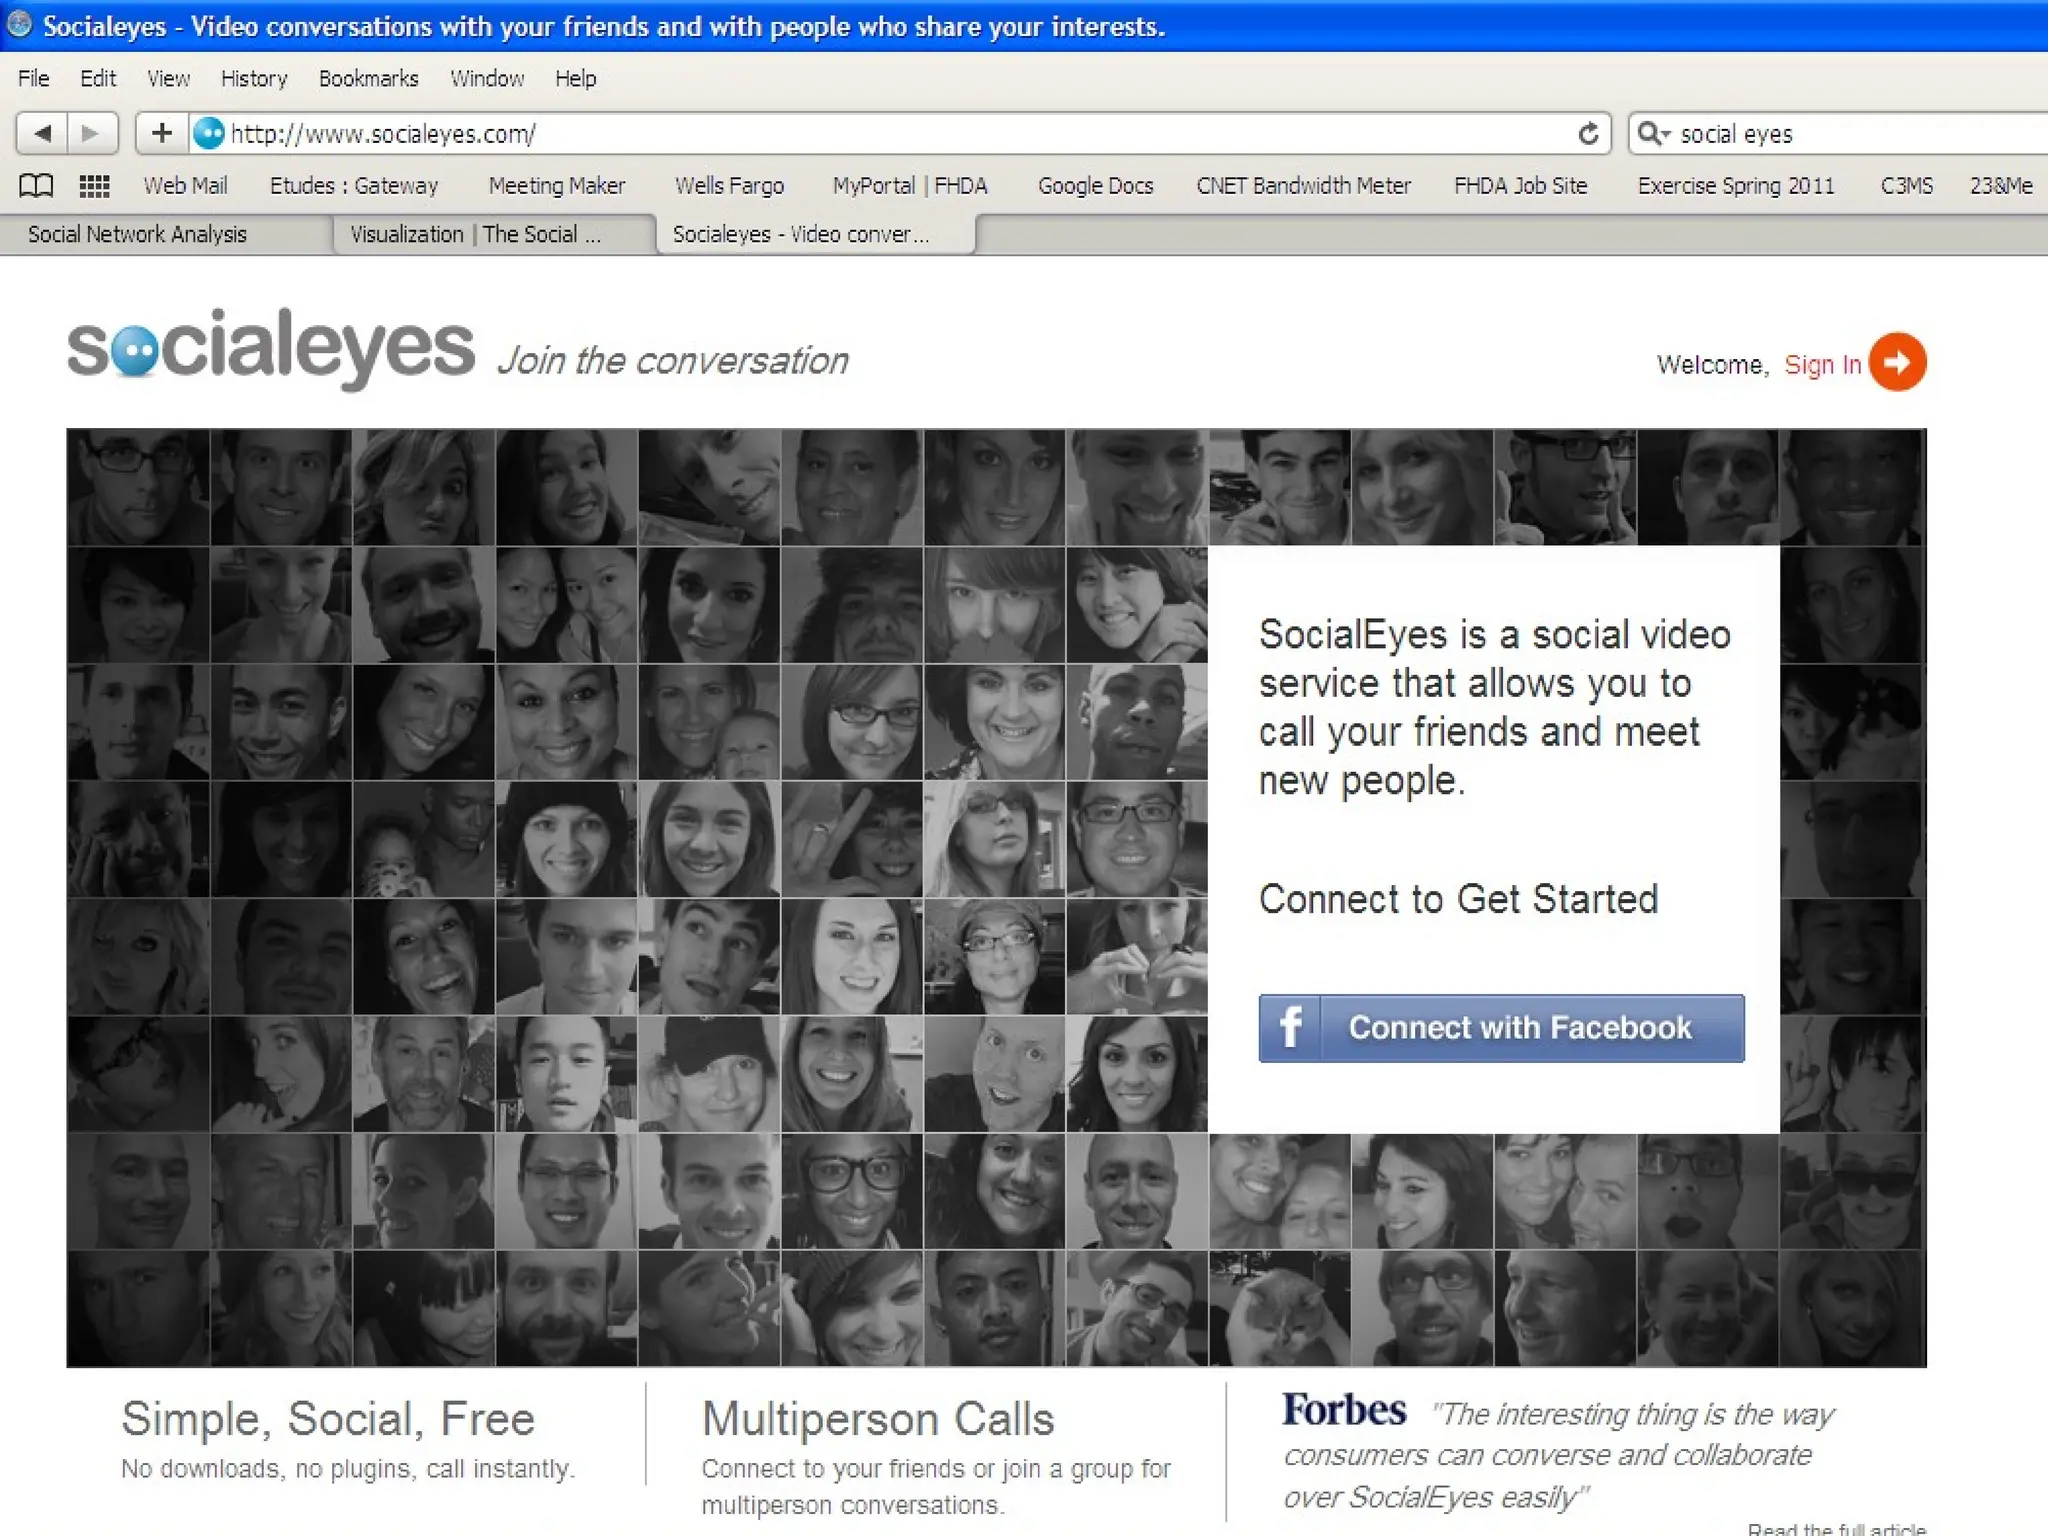This screenshot has width=2048, height=1536.
Task: Click the socialeyes logo
Action: click(x=270, y=348)
